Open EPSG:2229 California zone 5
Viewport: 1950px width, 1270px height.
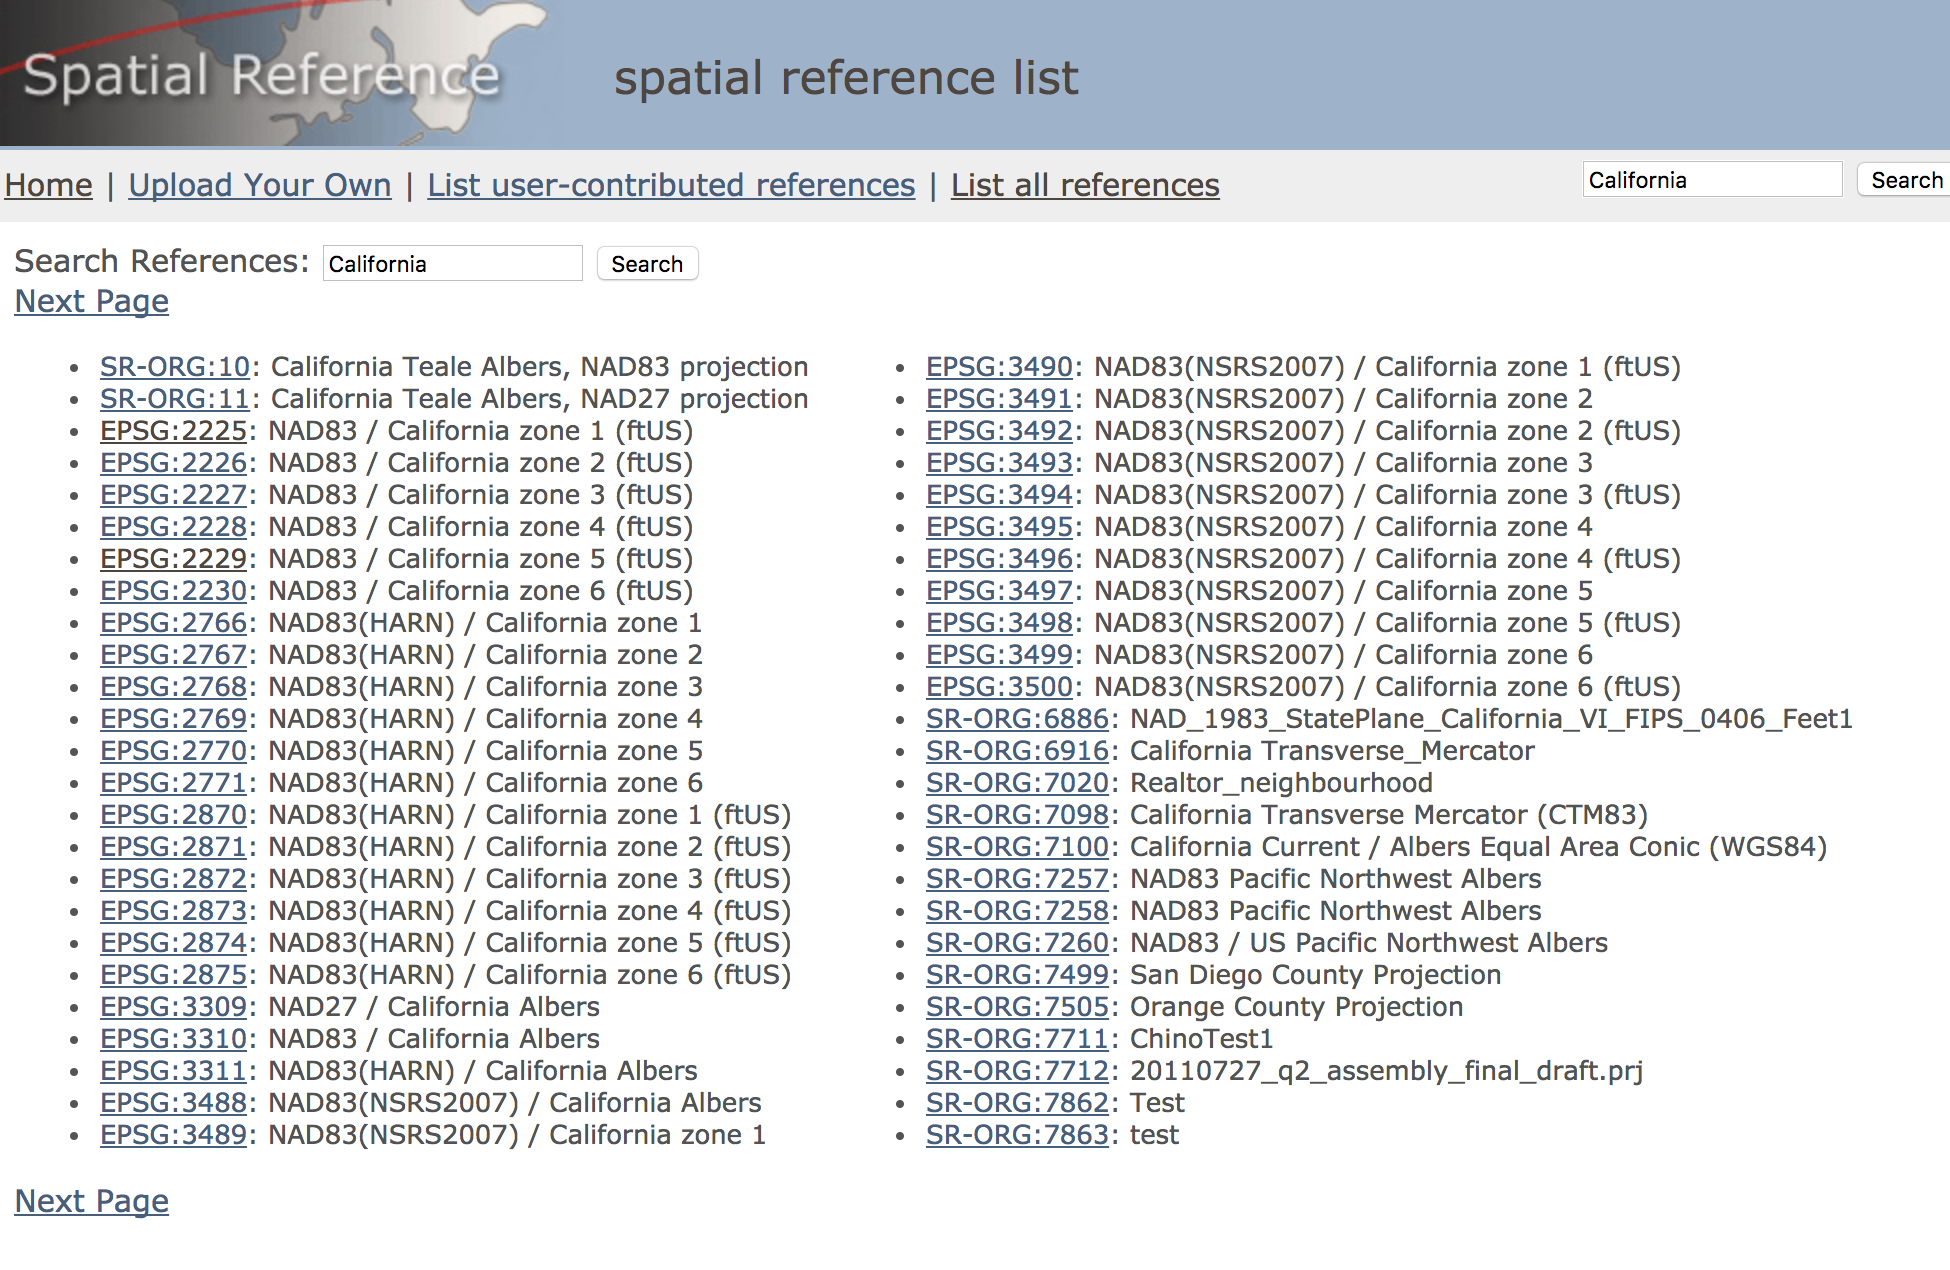pos(174,559)
